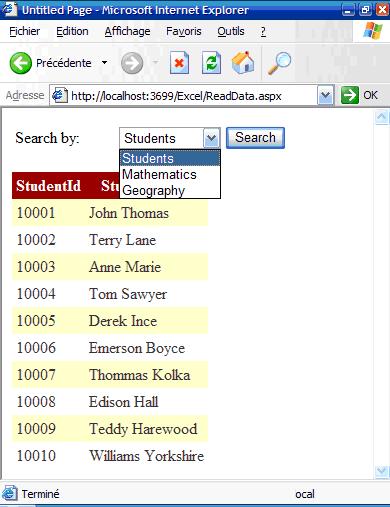390x507 pixels.
Task: Click the cell 10007
Action: point(36,375)
